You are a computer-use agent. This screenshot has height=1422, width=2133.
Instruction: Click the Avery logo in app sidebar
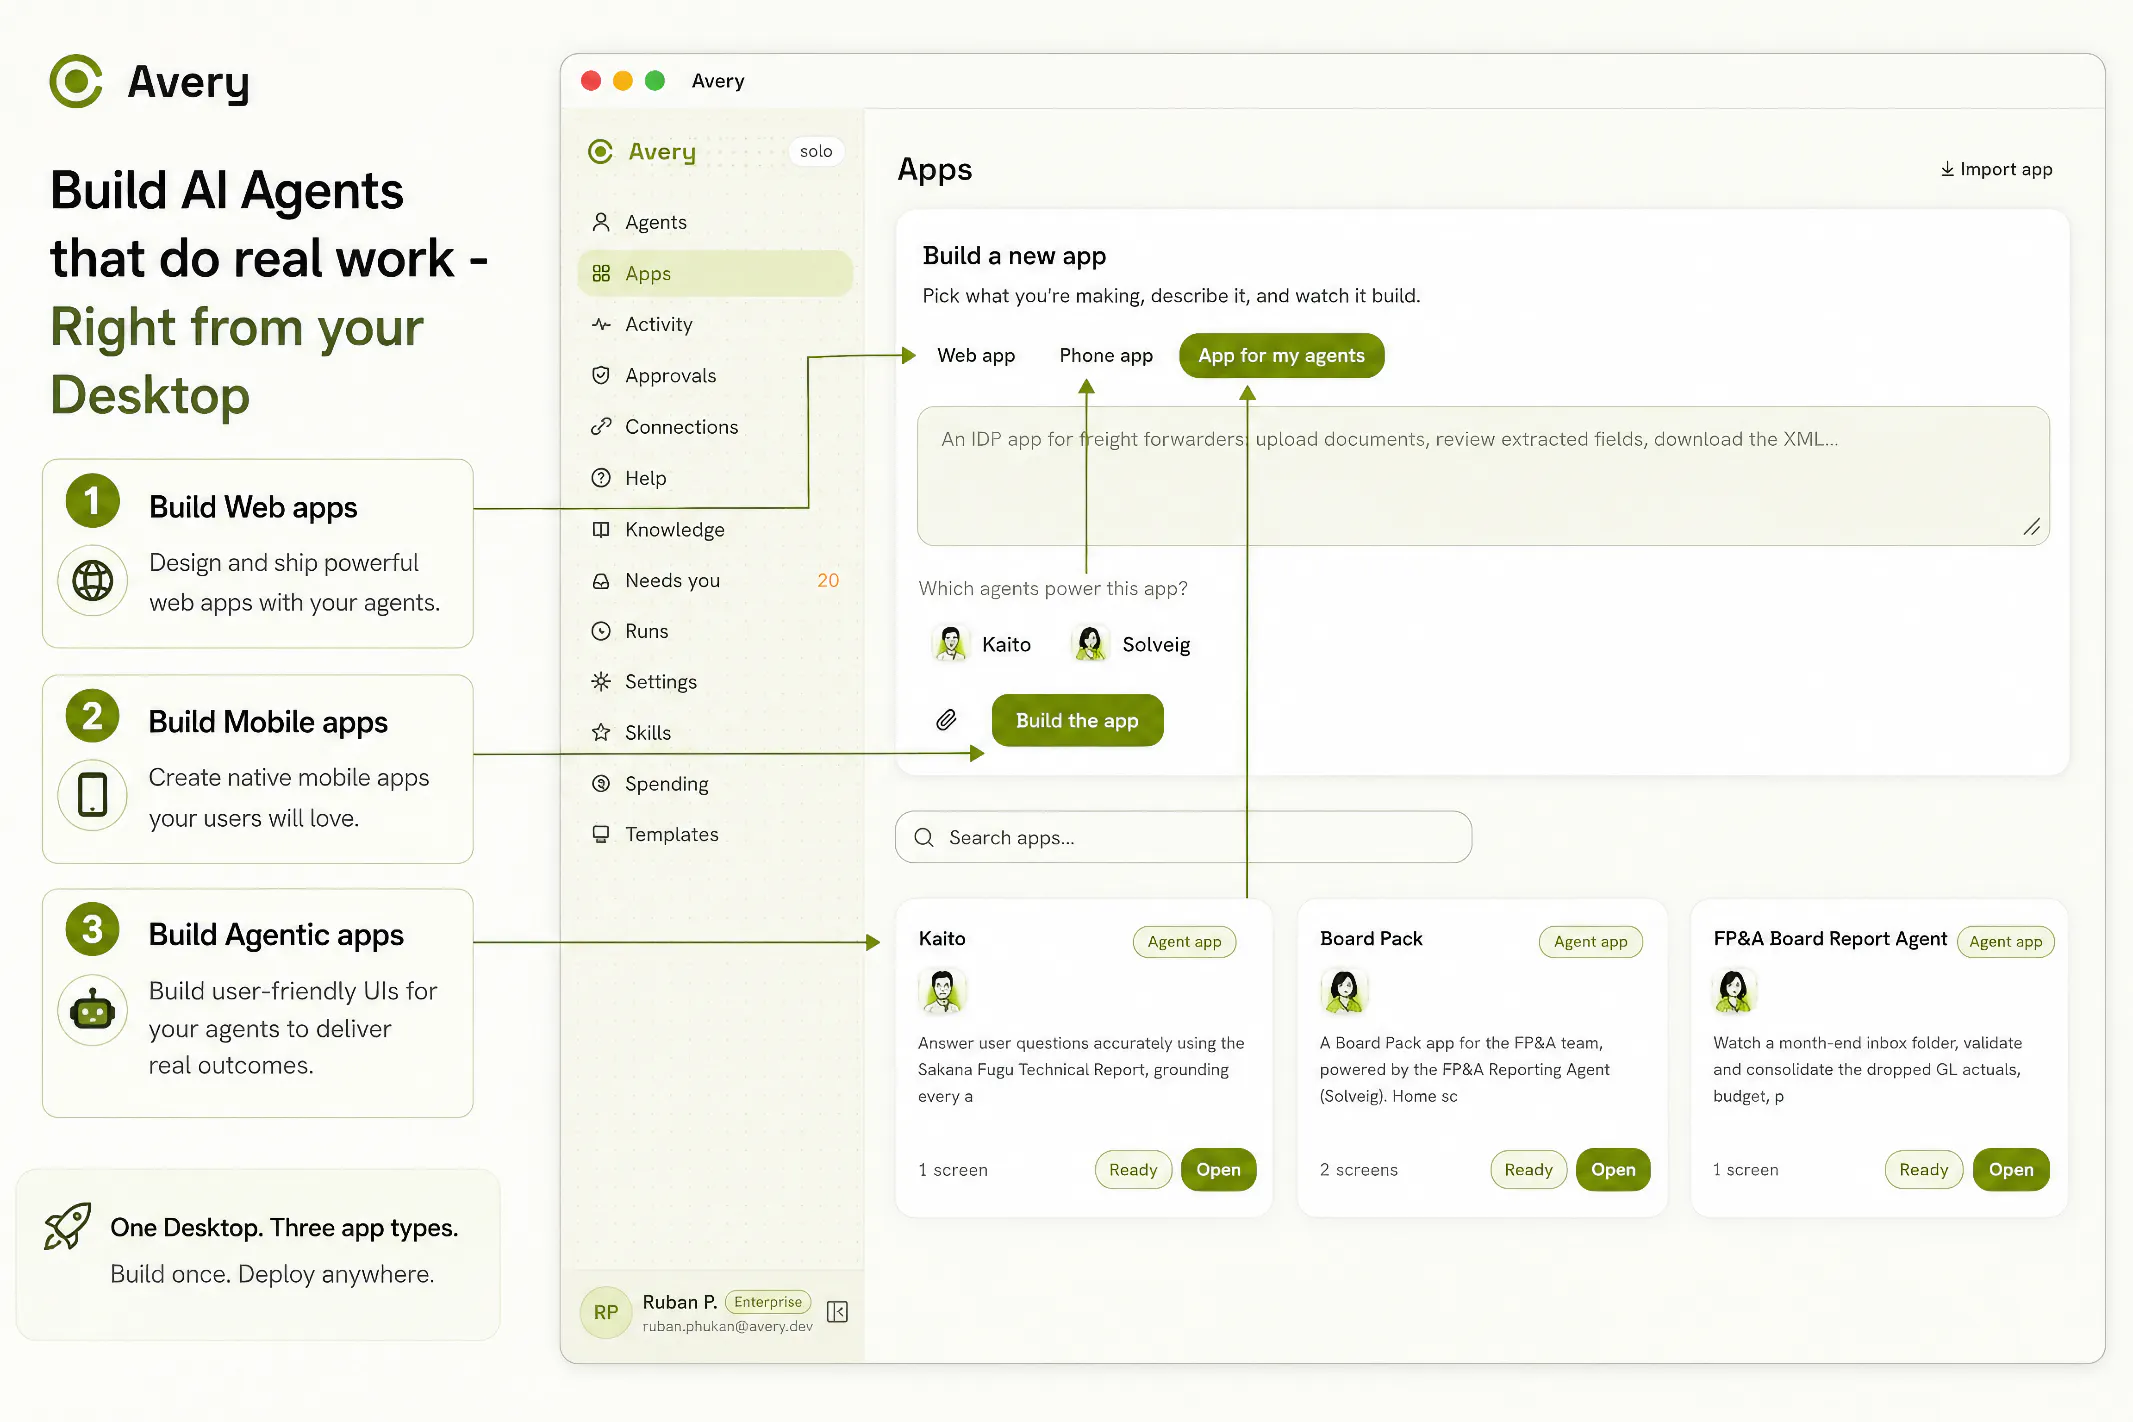(600, 151)
